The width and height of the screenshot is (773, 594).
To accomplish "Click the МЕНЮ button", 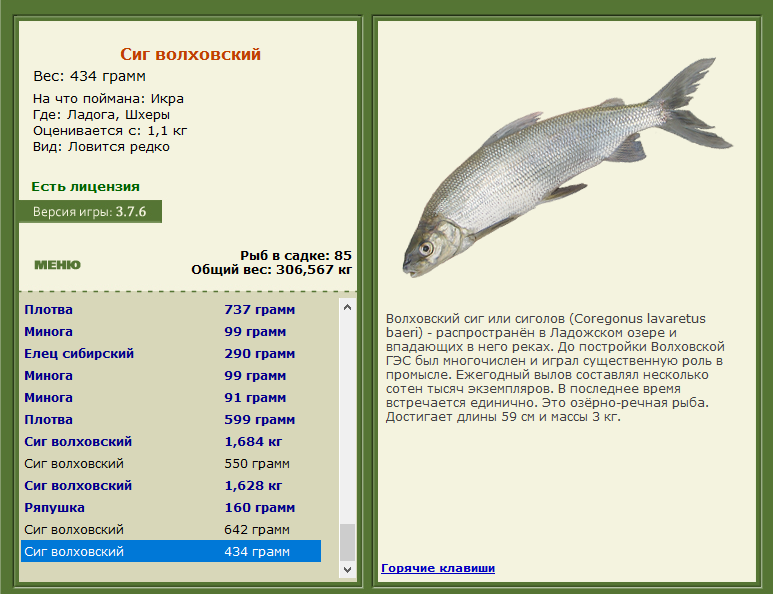I will [x=57, y=265].
